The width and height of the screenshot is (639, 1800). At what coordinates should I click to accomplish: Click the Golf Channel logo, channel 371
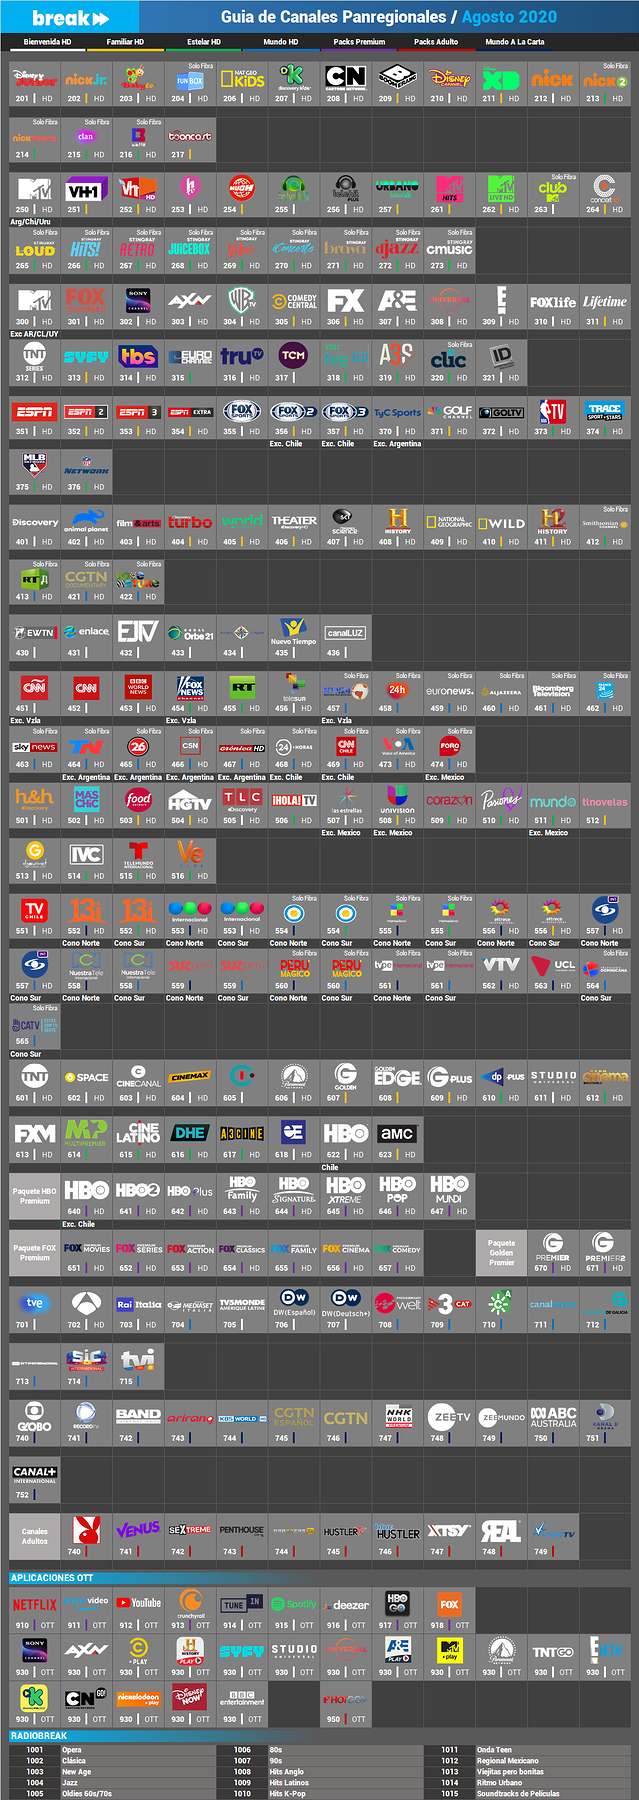point(449,411)
